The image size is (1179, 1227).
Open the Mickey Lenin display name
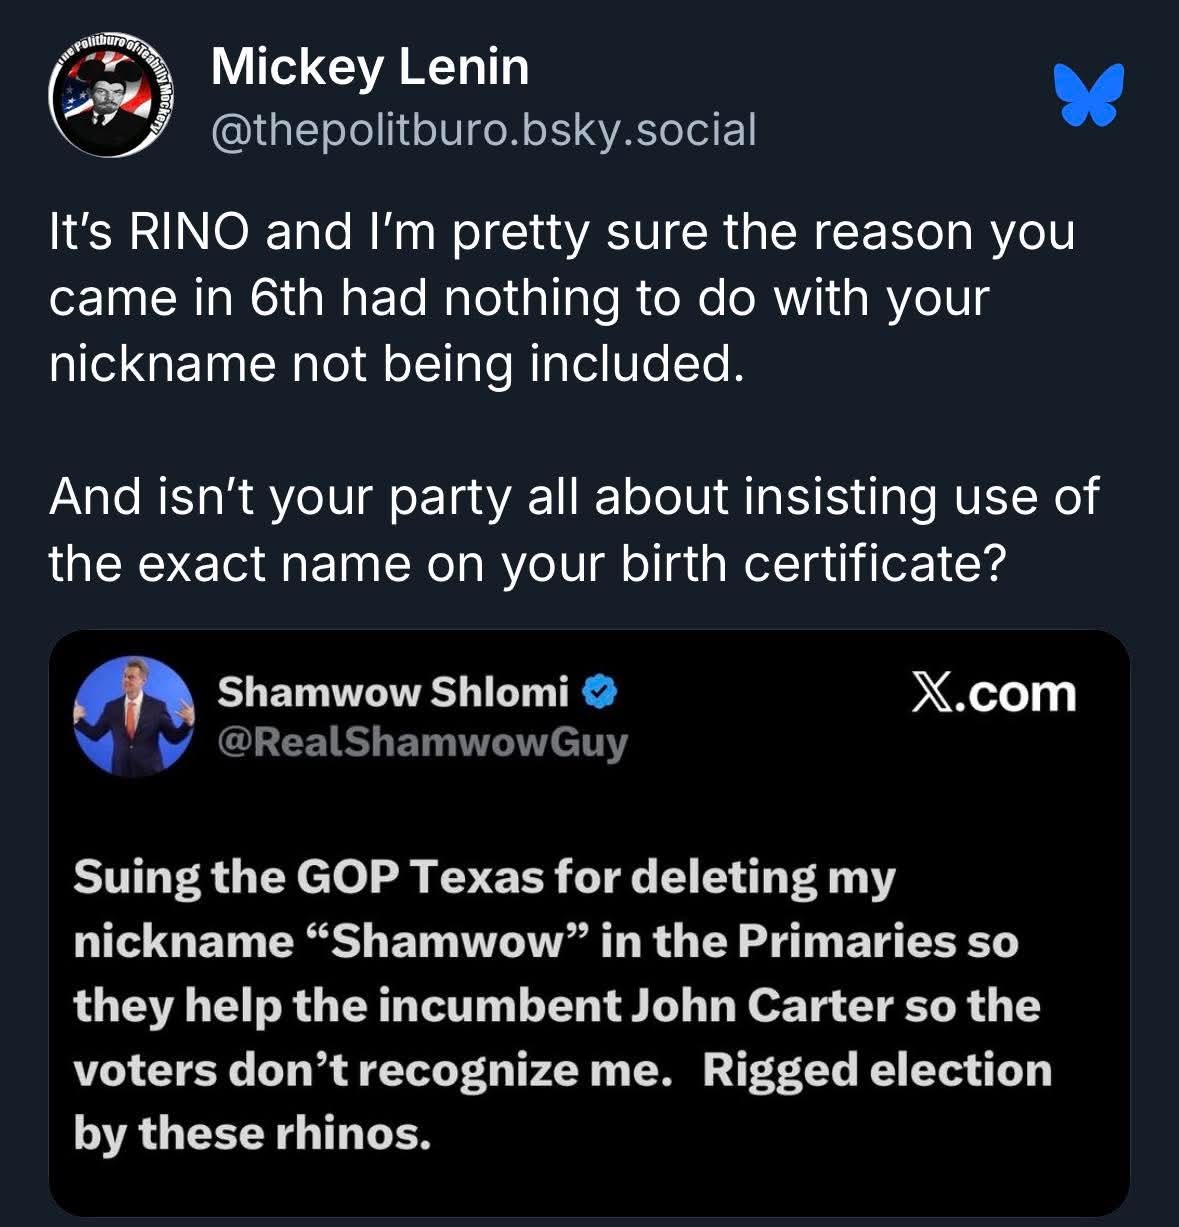370,68
